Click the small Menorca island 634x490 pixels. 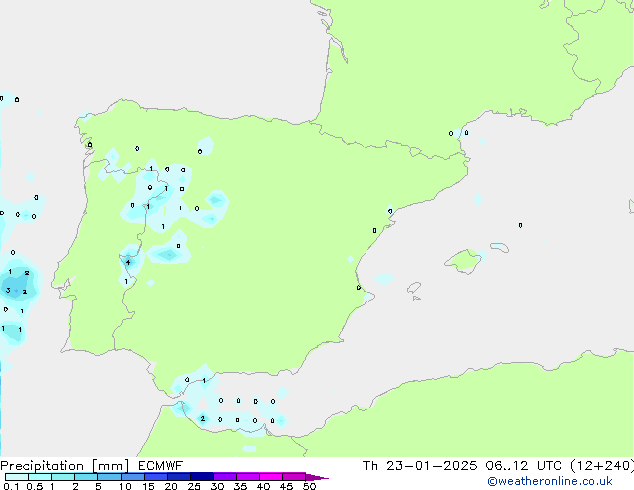(499, 245)
